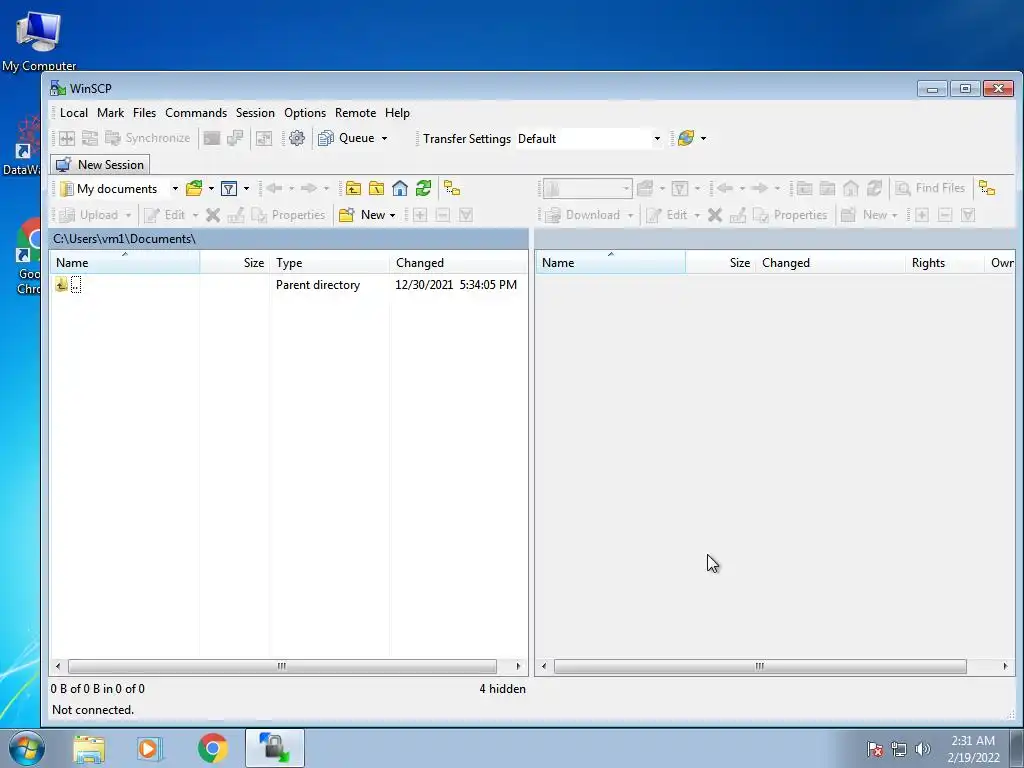1024x768 pixels.
Task: Open the Help menu
Action: [397, 112]
